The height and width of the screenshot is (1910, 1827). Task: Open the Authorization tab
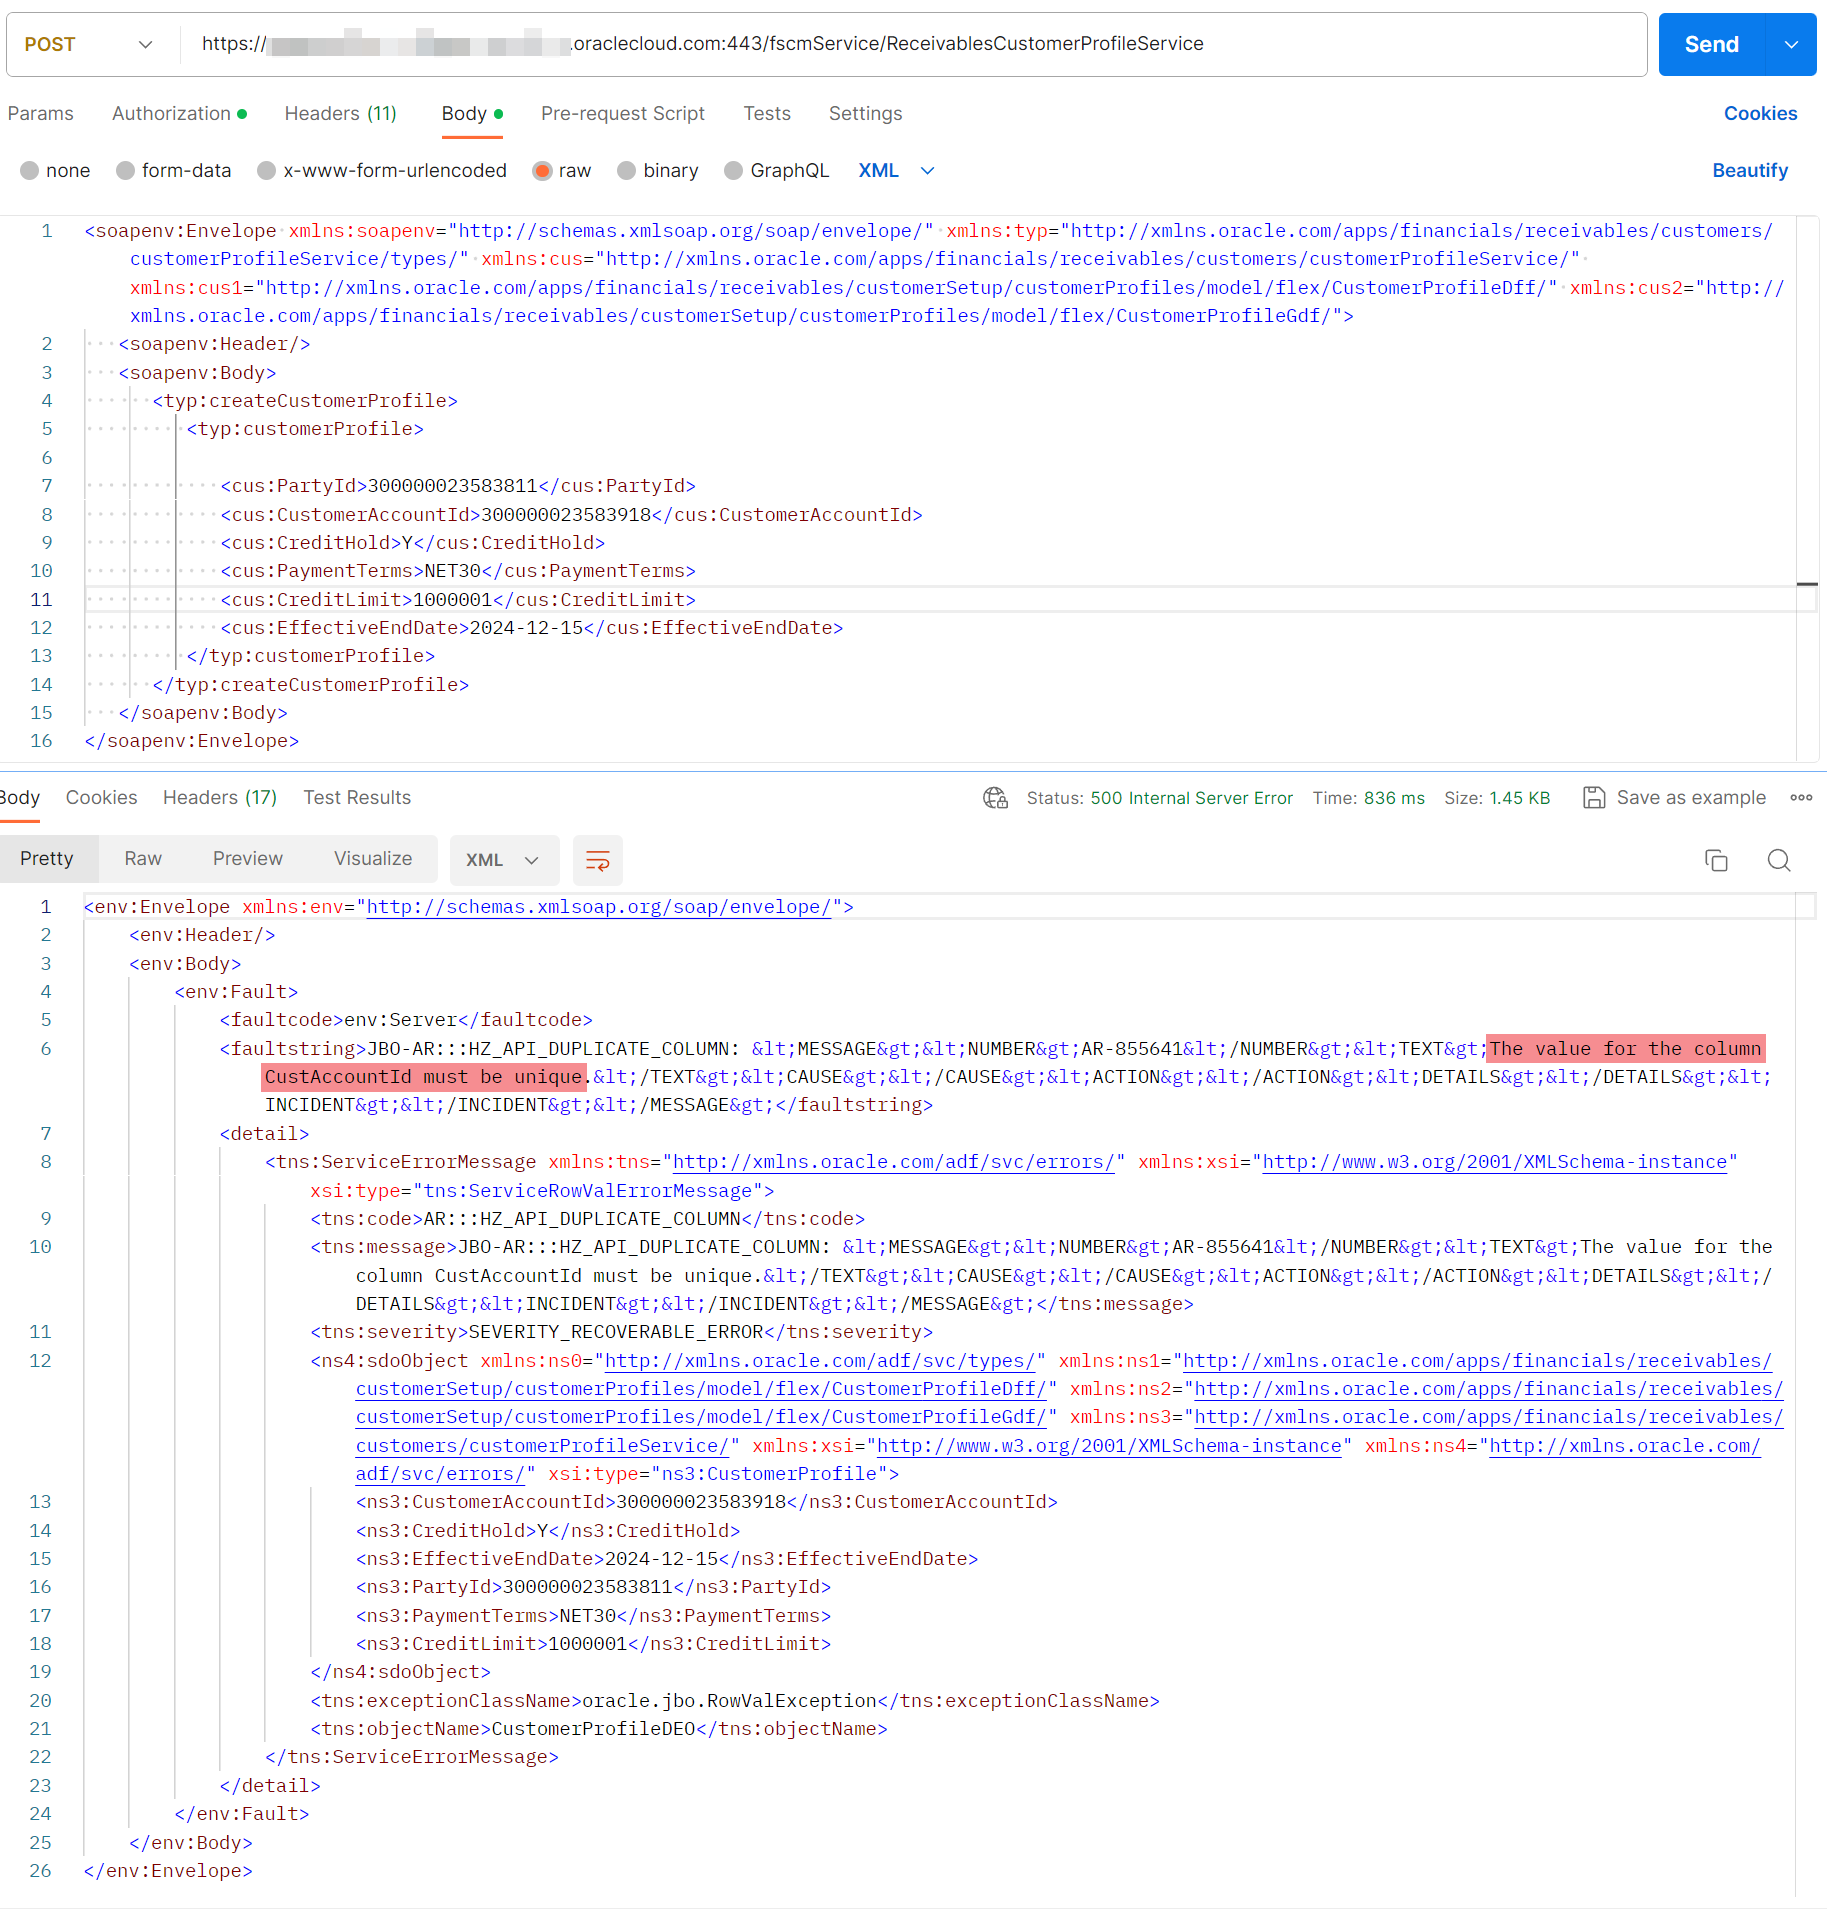click(x=179, y=114)
